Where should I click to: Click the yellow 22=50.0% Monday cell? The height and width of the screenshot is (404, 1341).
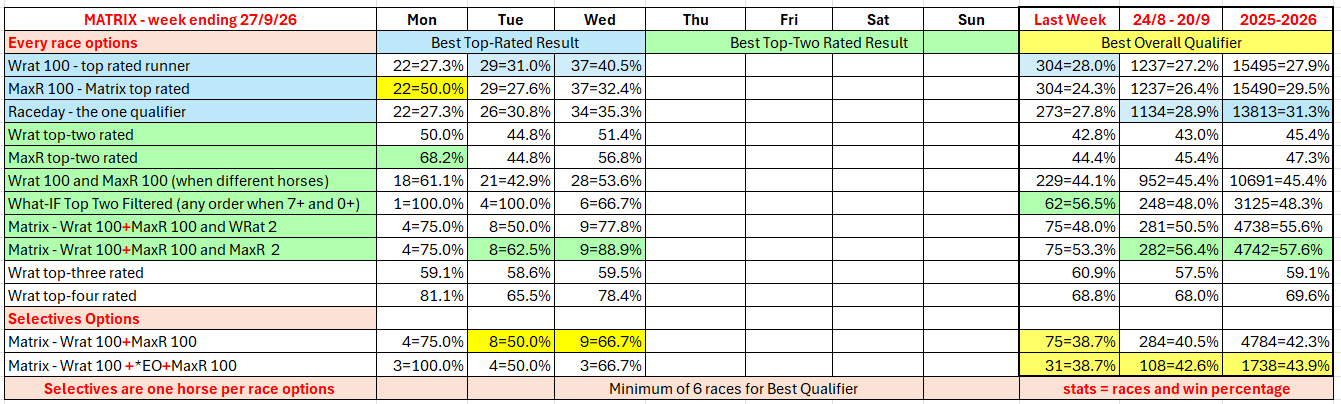click(x=421, y=89)
